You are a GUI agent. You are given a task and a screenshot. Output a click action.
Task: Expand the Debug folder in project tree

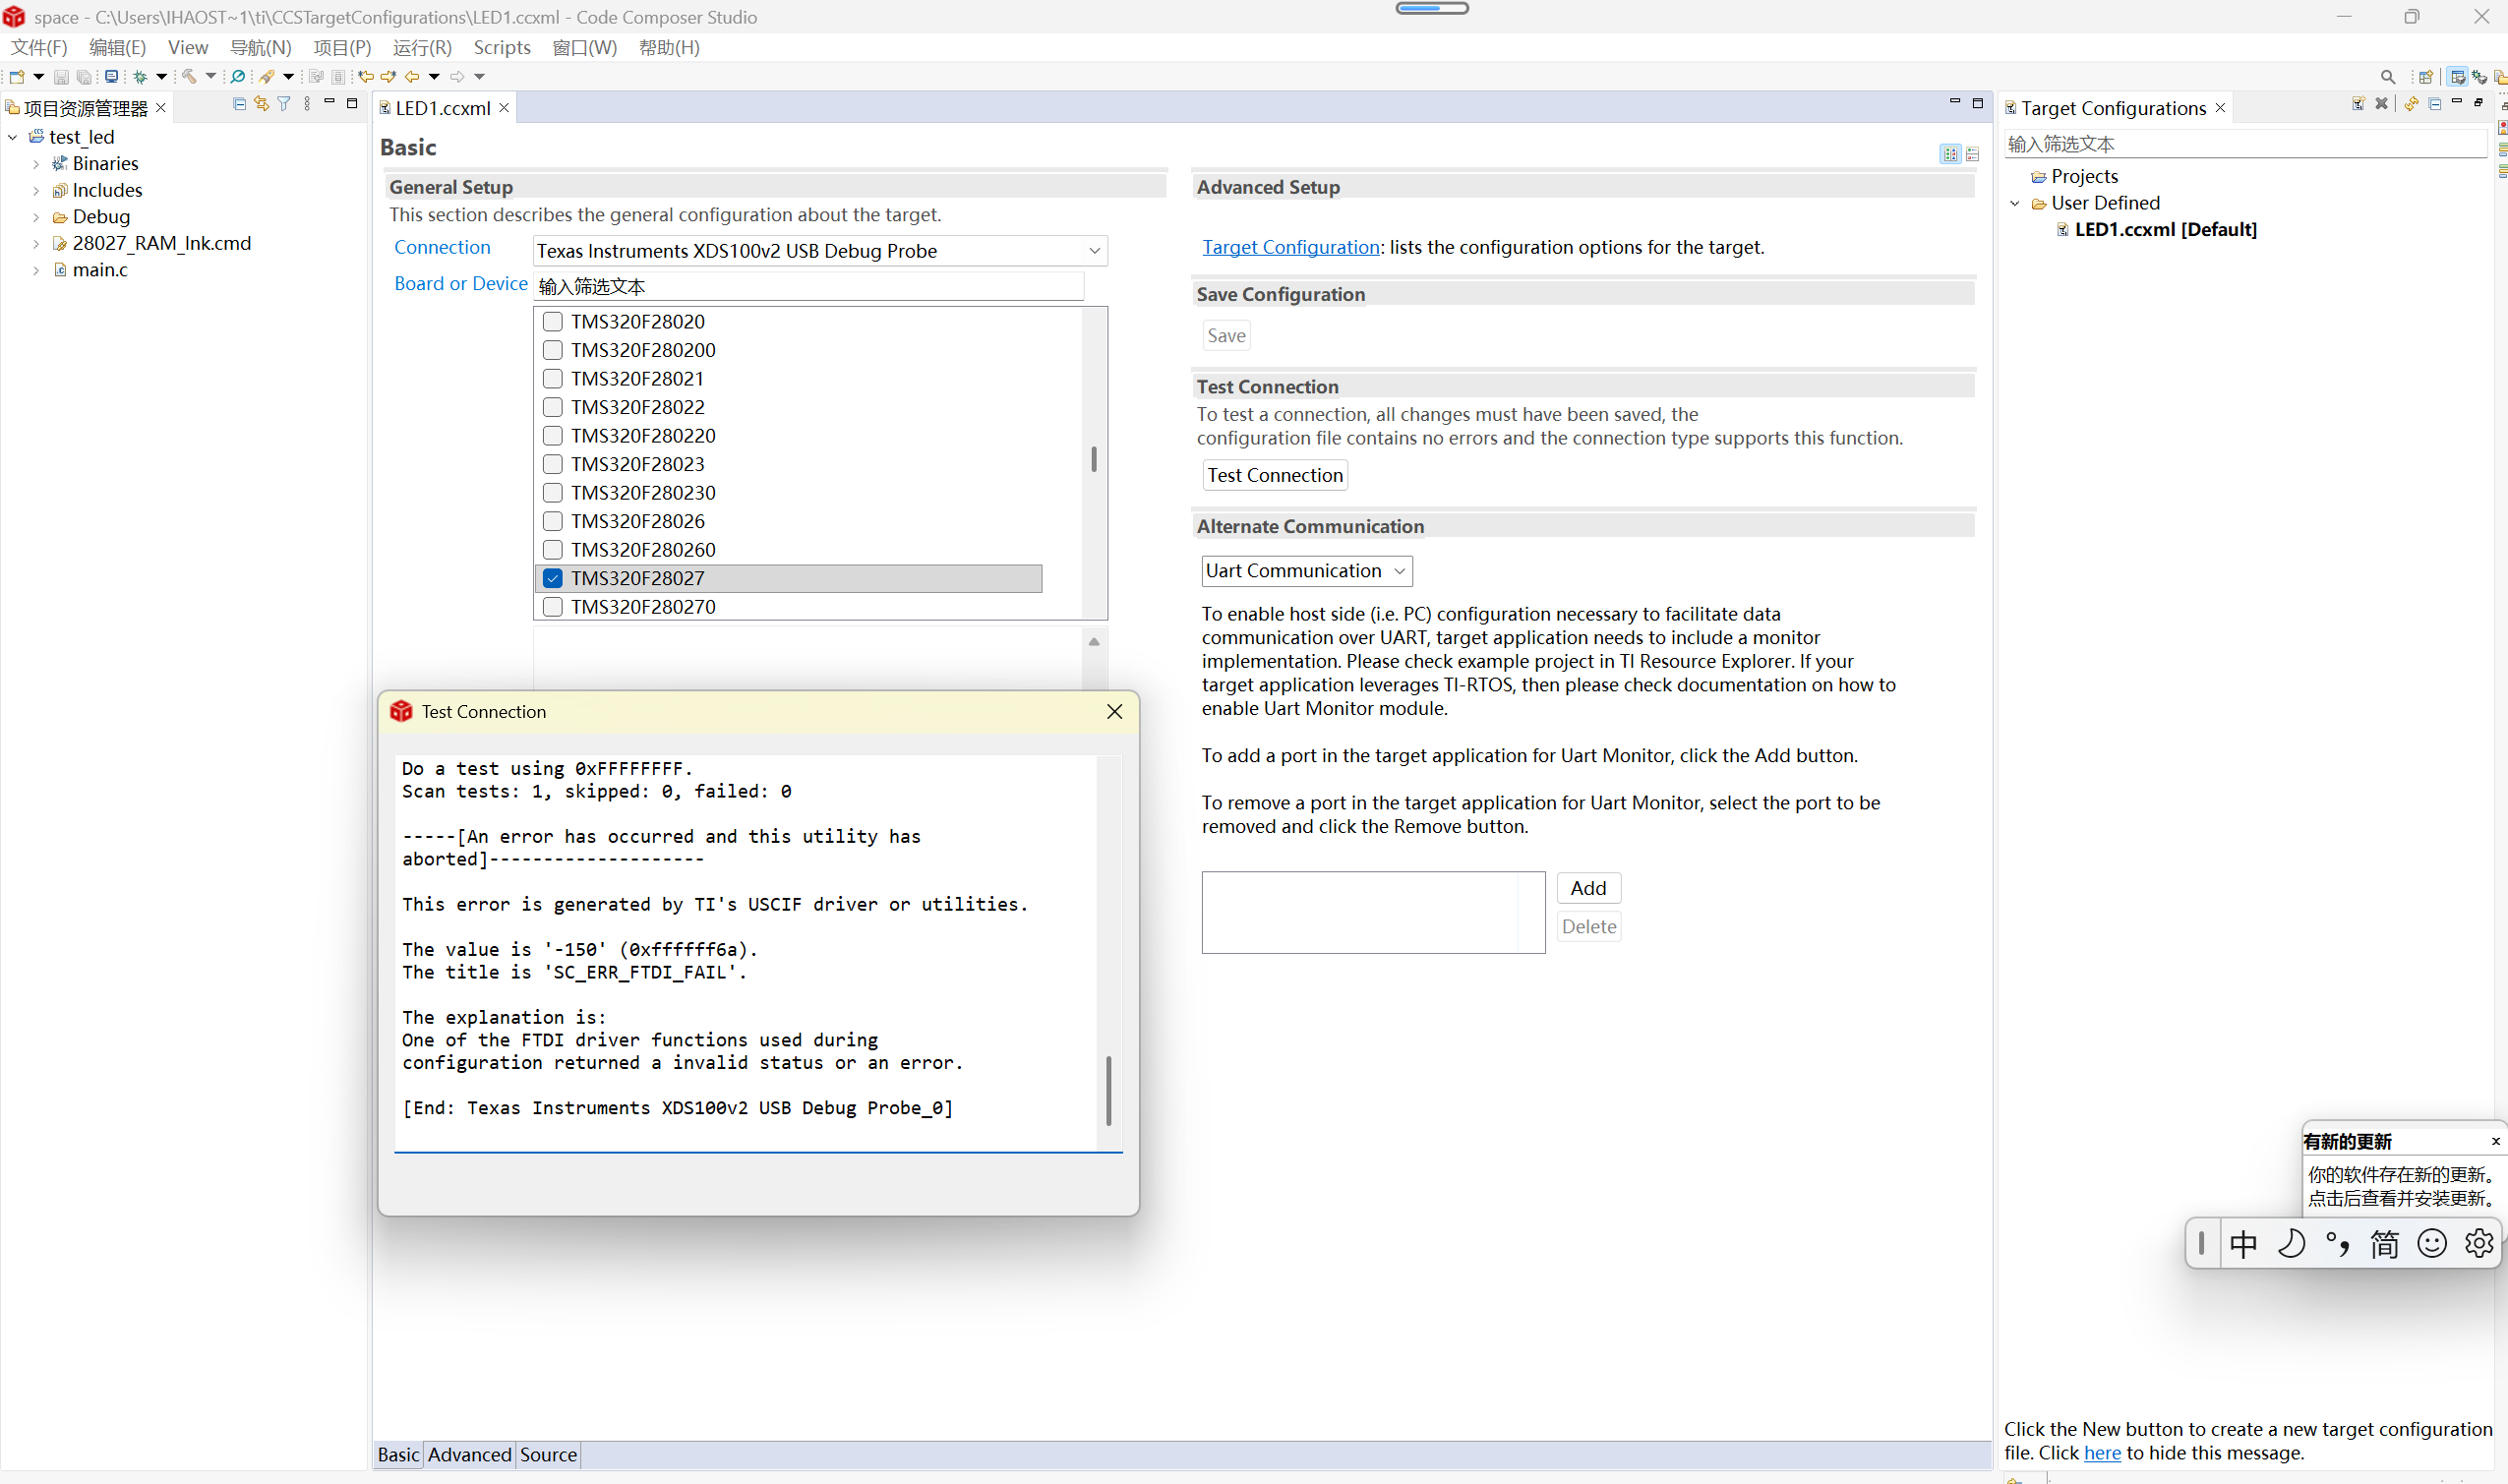(x=36, y=217)
